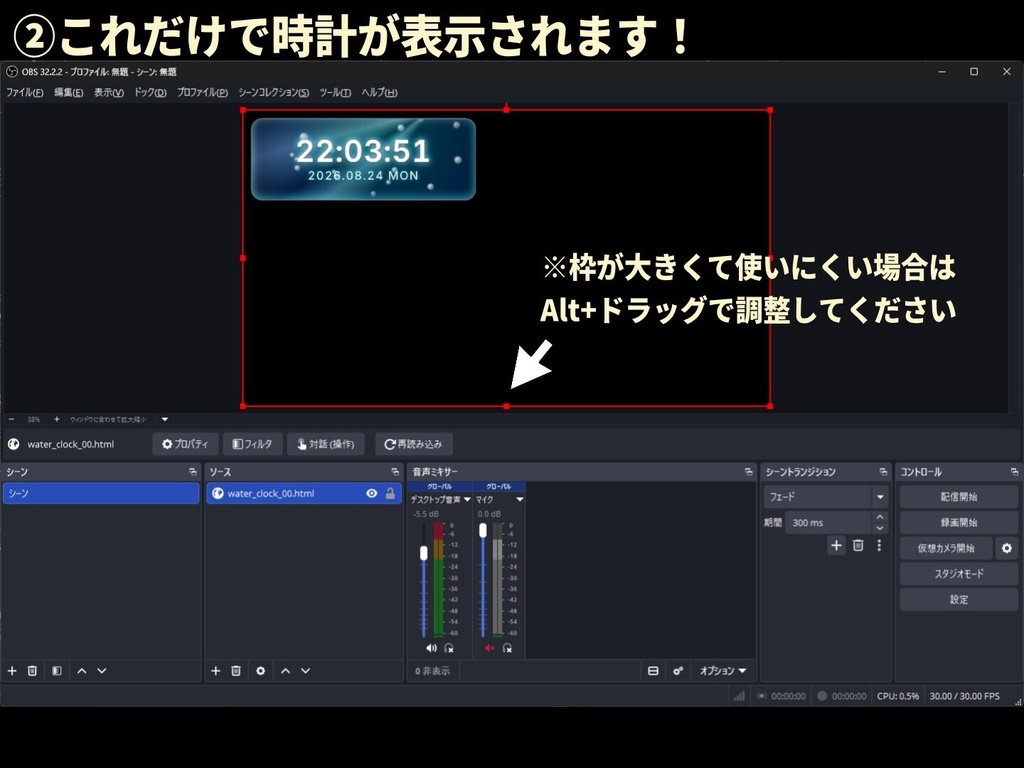Image resolution: width=1024 pixels, height=768 pixels.
Task: Open virtual camera settings gear
Action: 1007,548
